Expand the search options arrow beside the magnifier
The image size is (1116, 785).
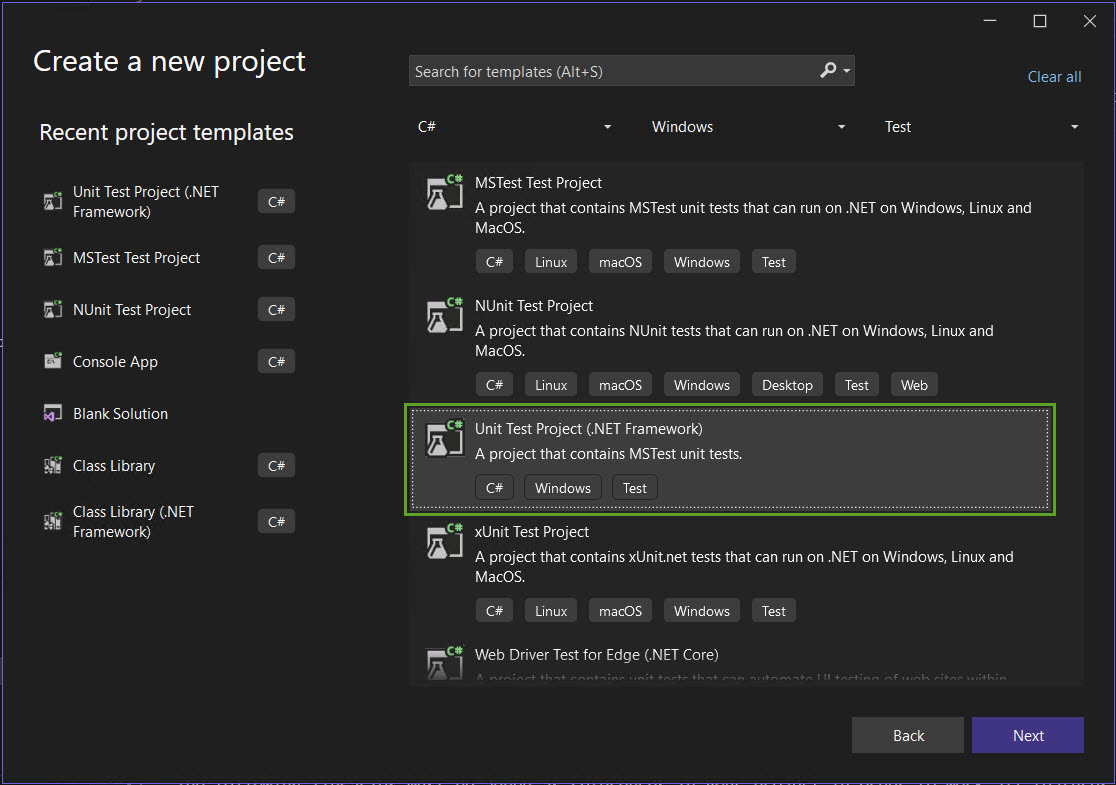(x=847, y=70)
